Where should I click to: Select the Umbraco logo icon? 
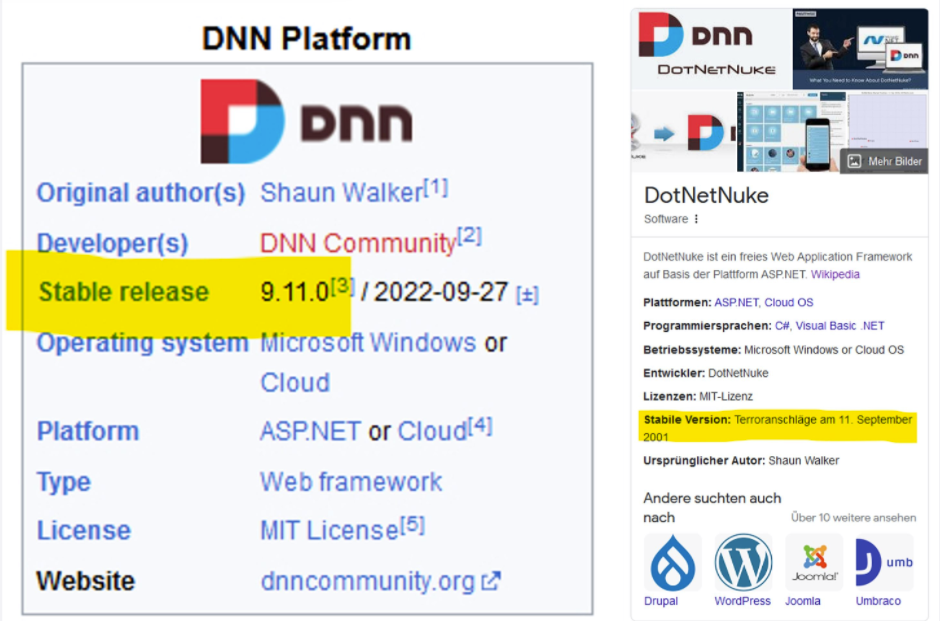[883, 562]
